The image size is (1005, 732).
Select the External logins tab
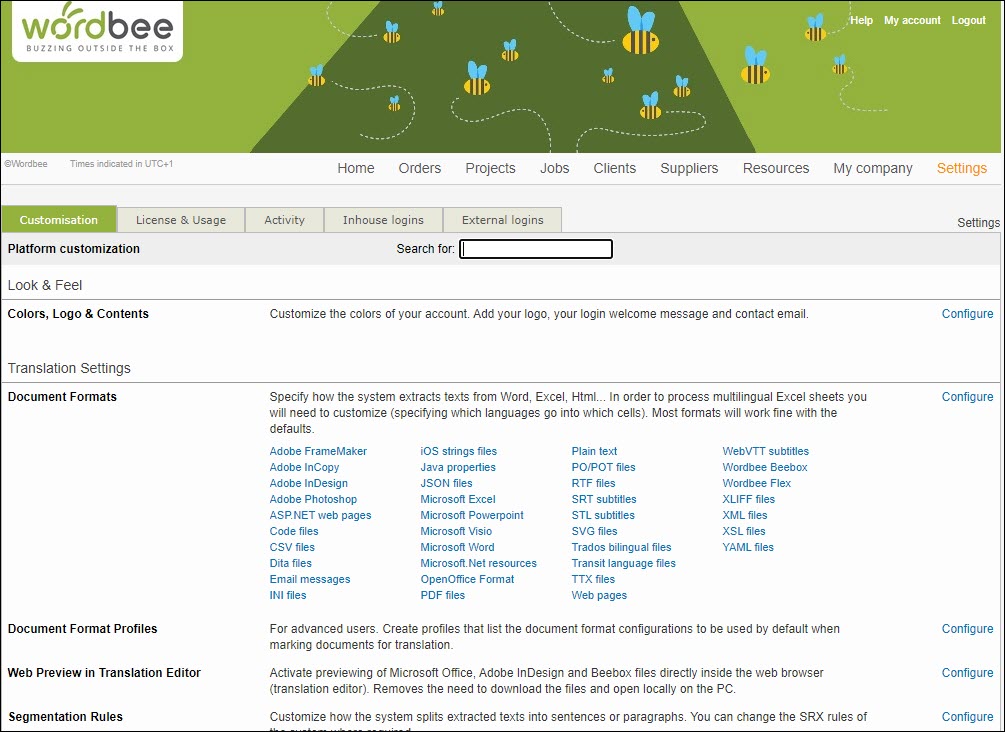[503, 220]
